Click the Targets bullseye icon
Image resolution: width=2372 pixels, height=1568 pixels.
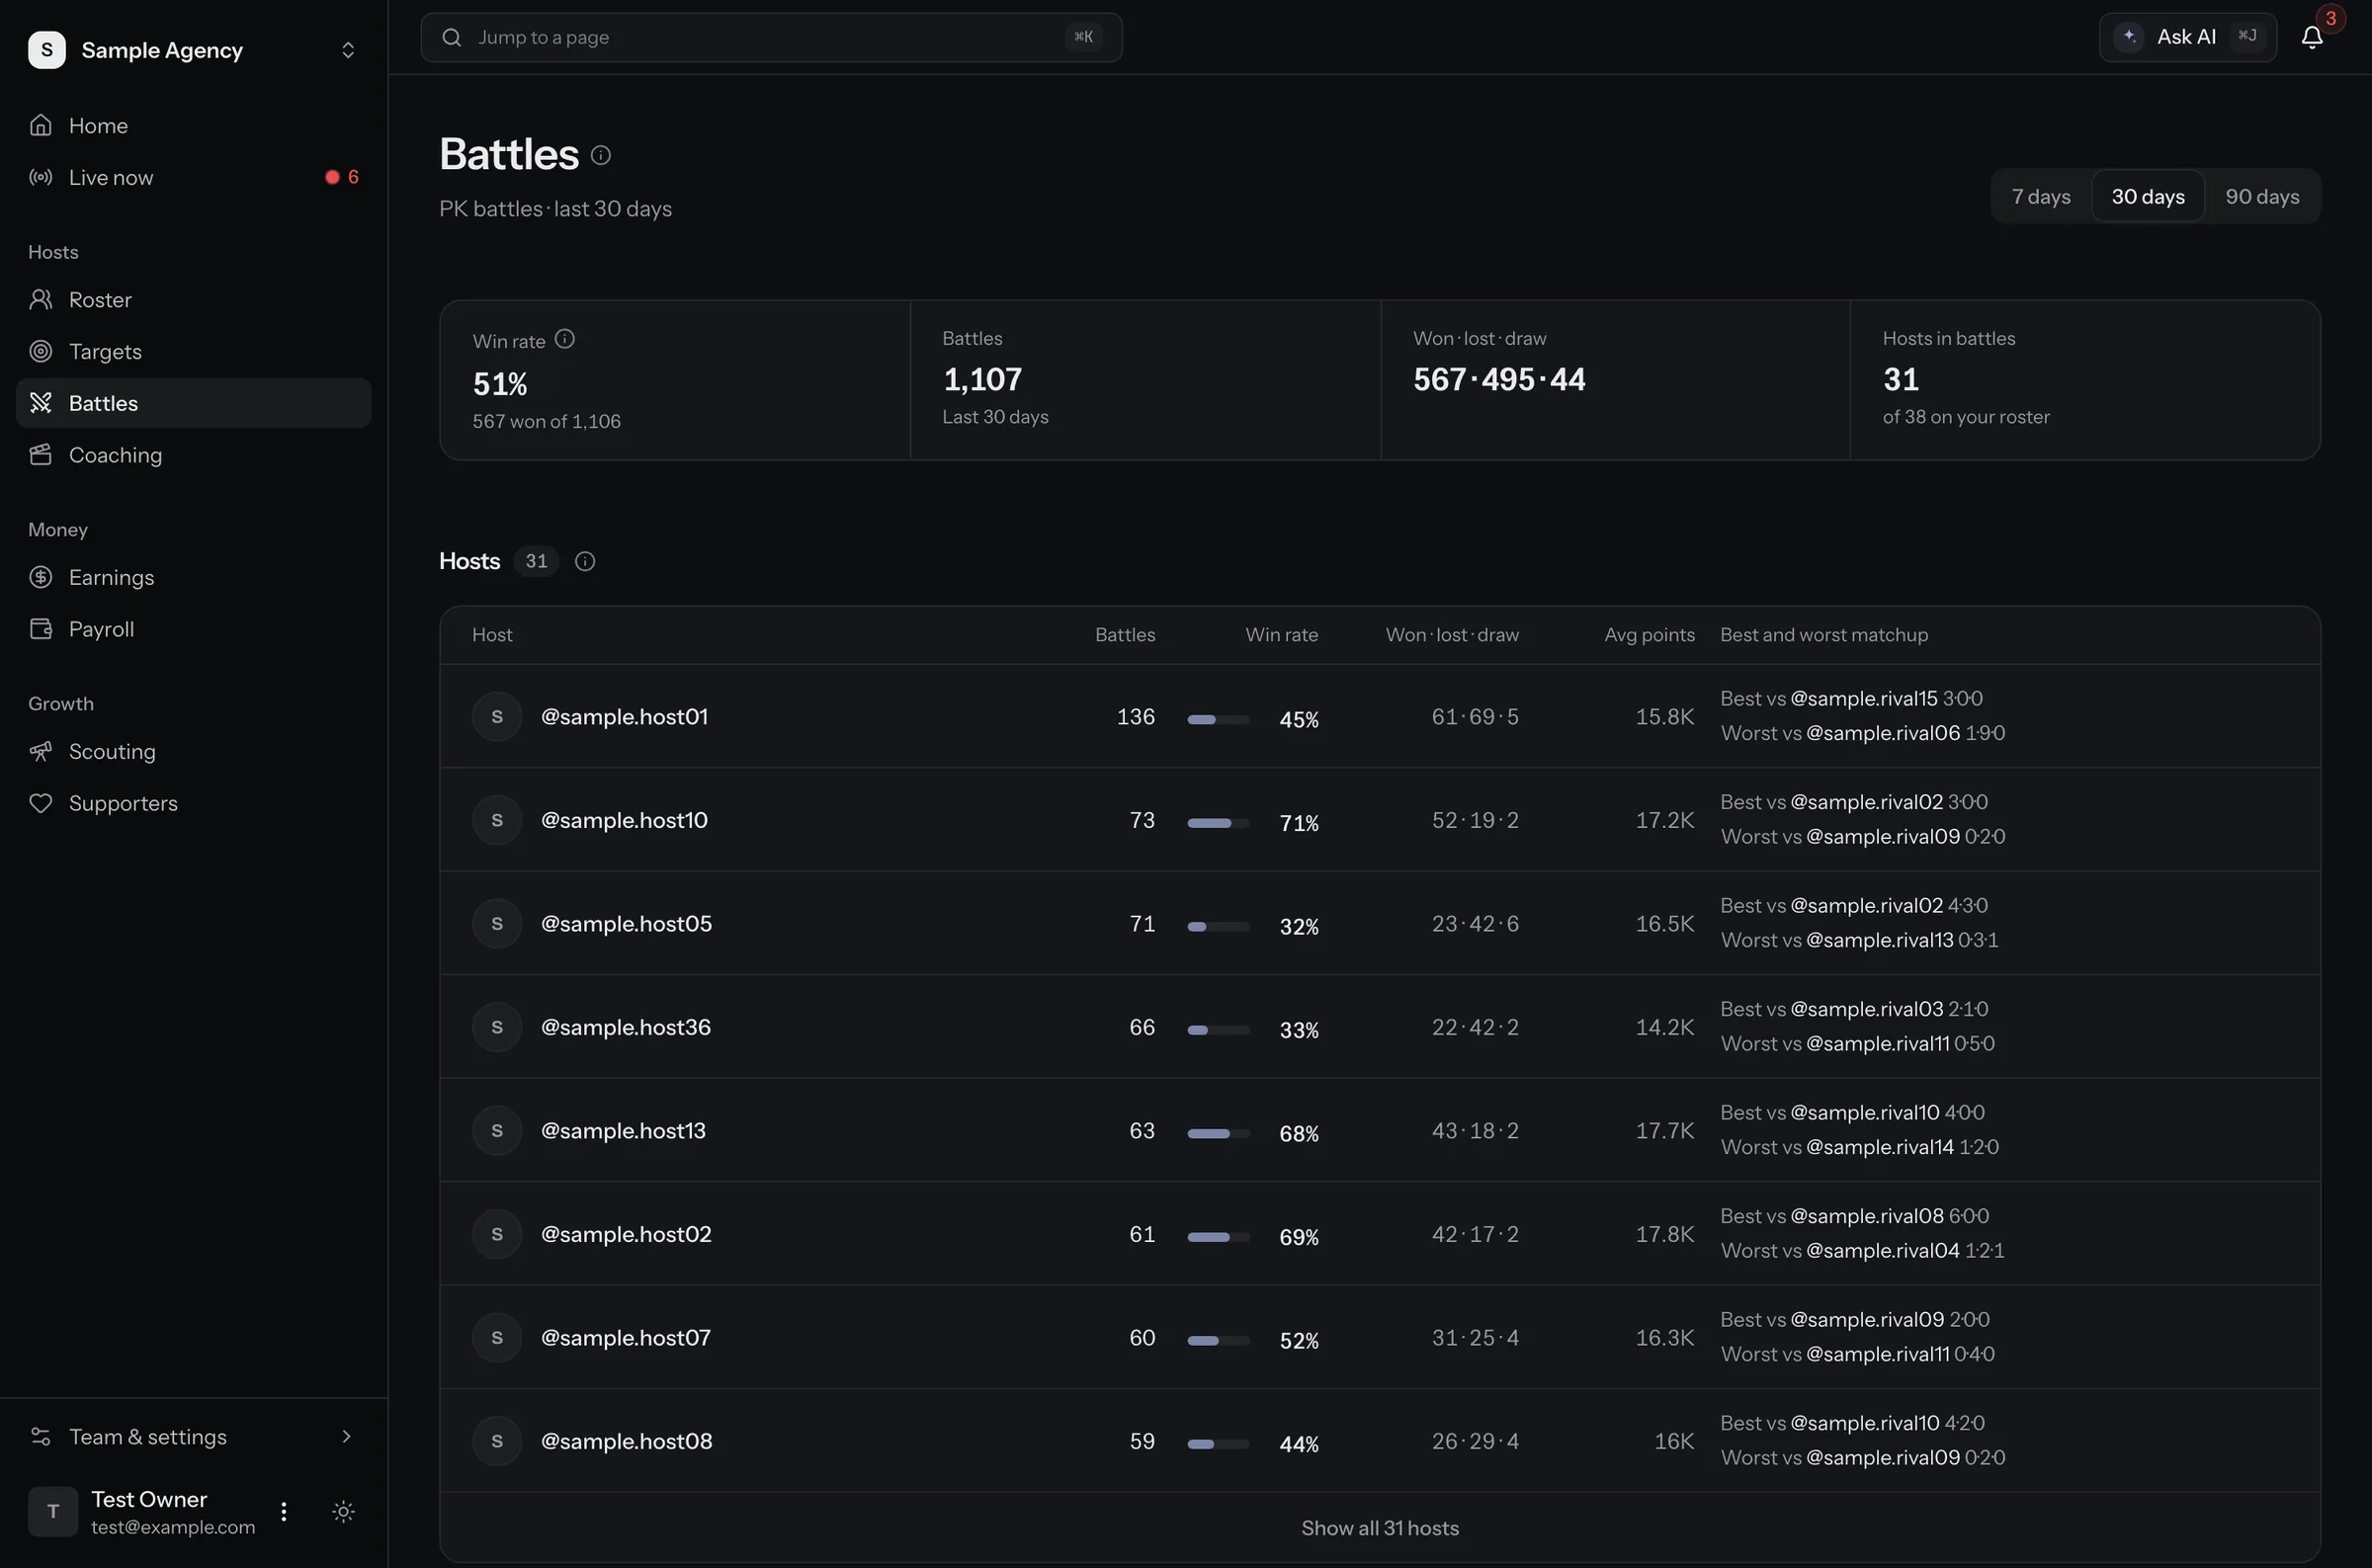point(41,351)
